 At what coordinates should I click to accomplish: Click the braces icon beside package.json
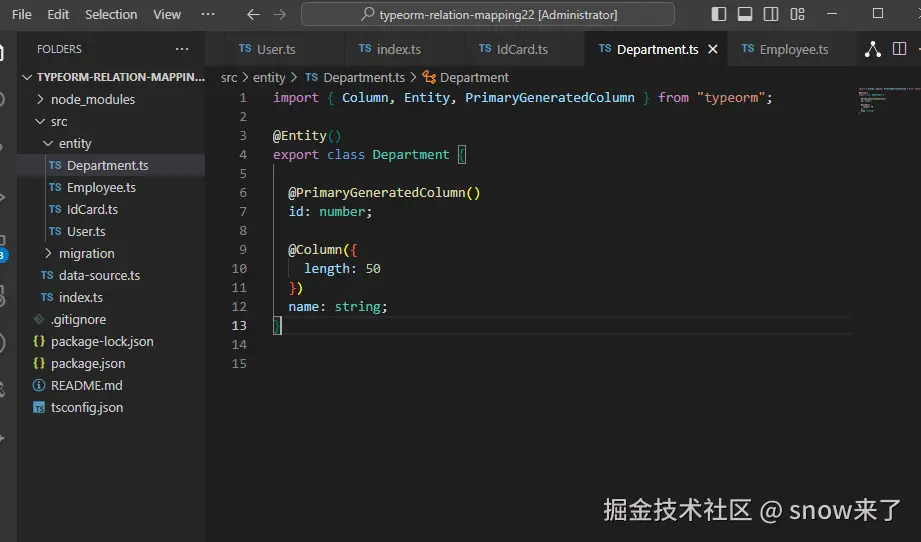[39, 363]
